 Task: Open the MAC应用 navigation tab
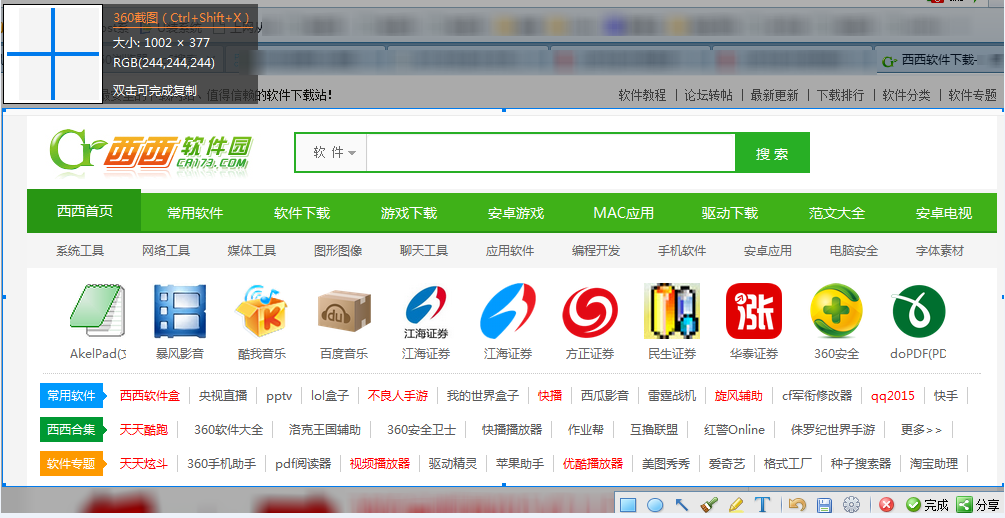[x=624, y=213]
